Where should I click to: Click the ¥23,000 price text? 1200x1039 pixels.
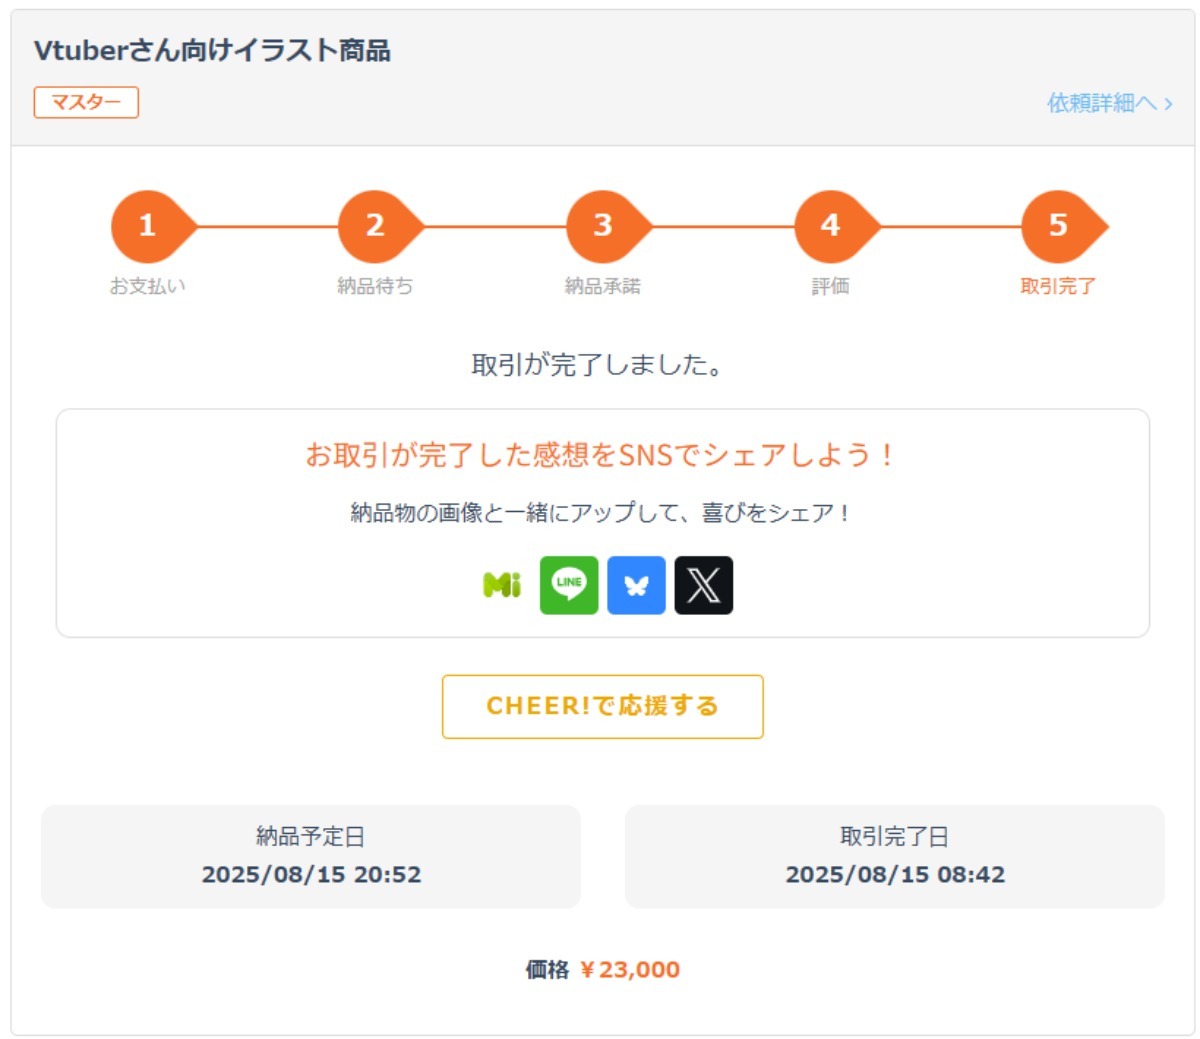tap(630, 969)
